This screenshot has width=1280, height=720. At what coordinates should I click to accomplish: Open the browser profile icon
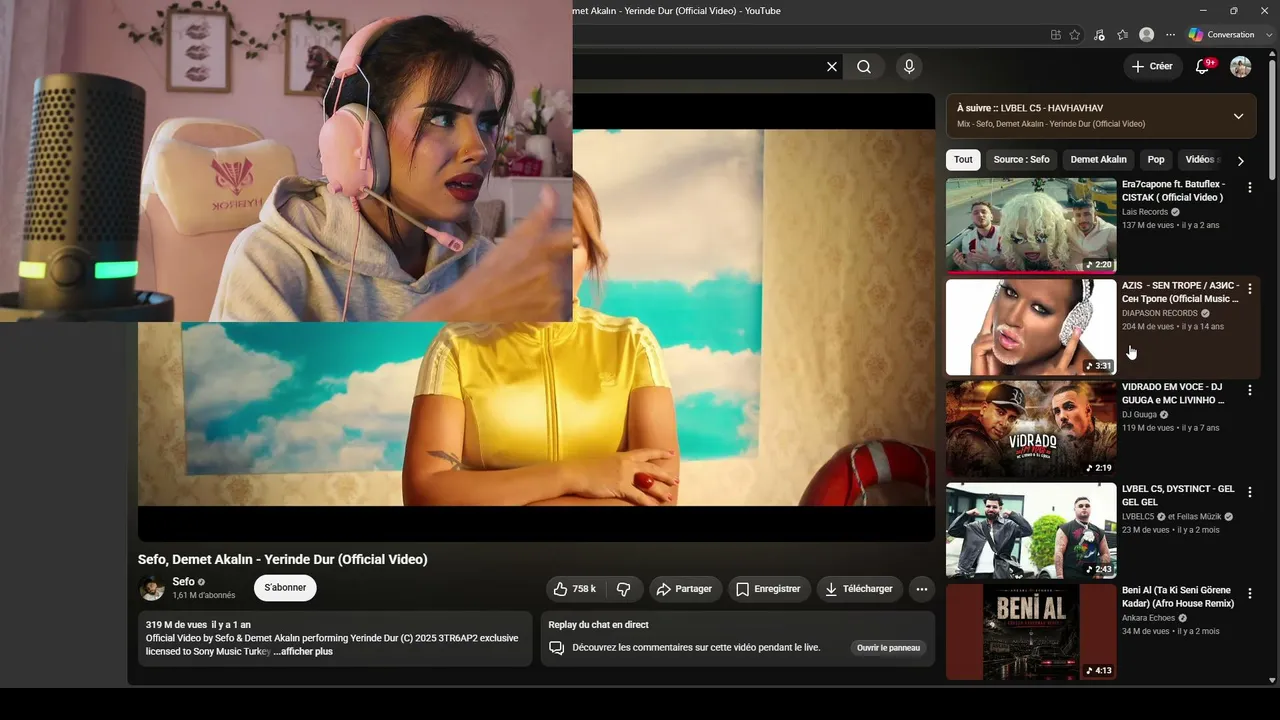tap(1147, 35)
